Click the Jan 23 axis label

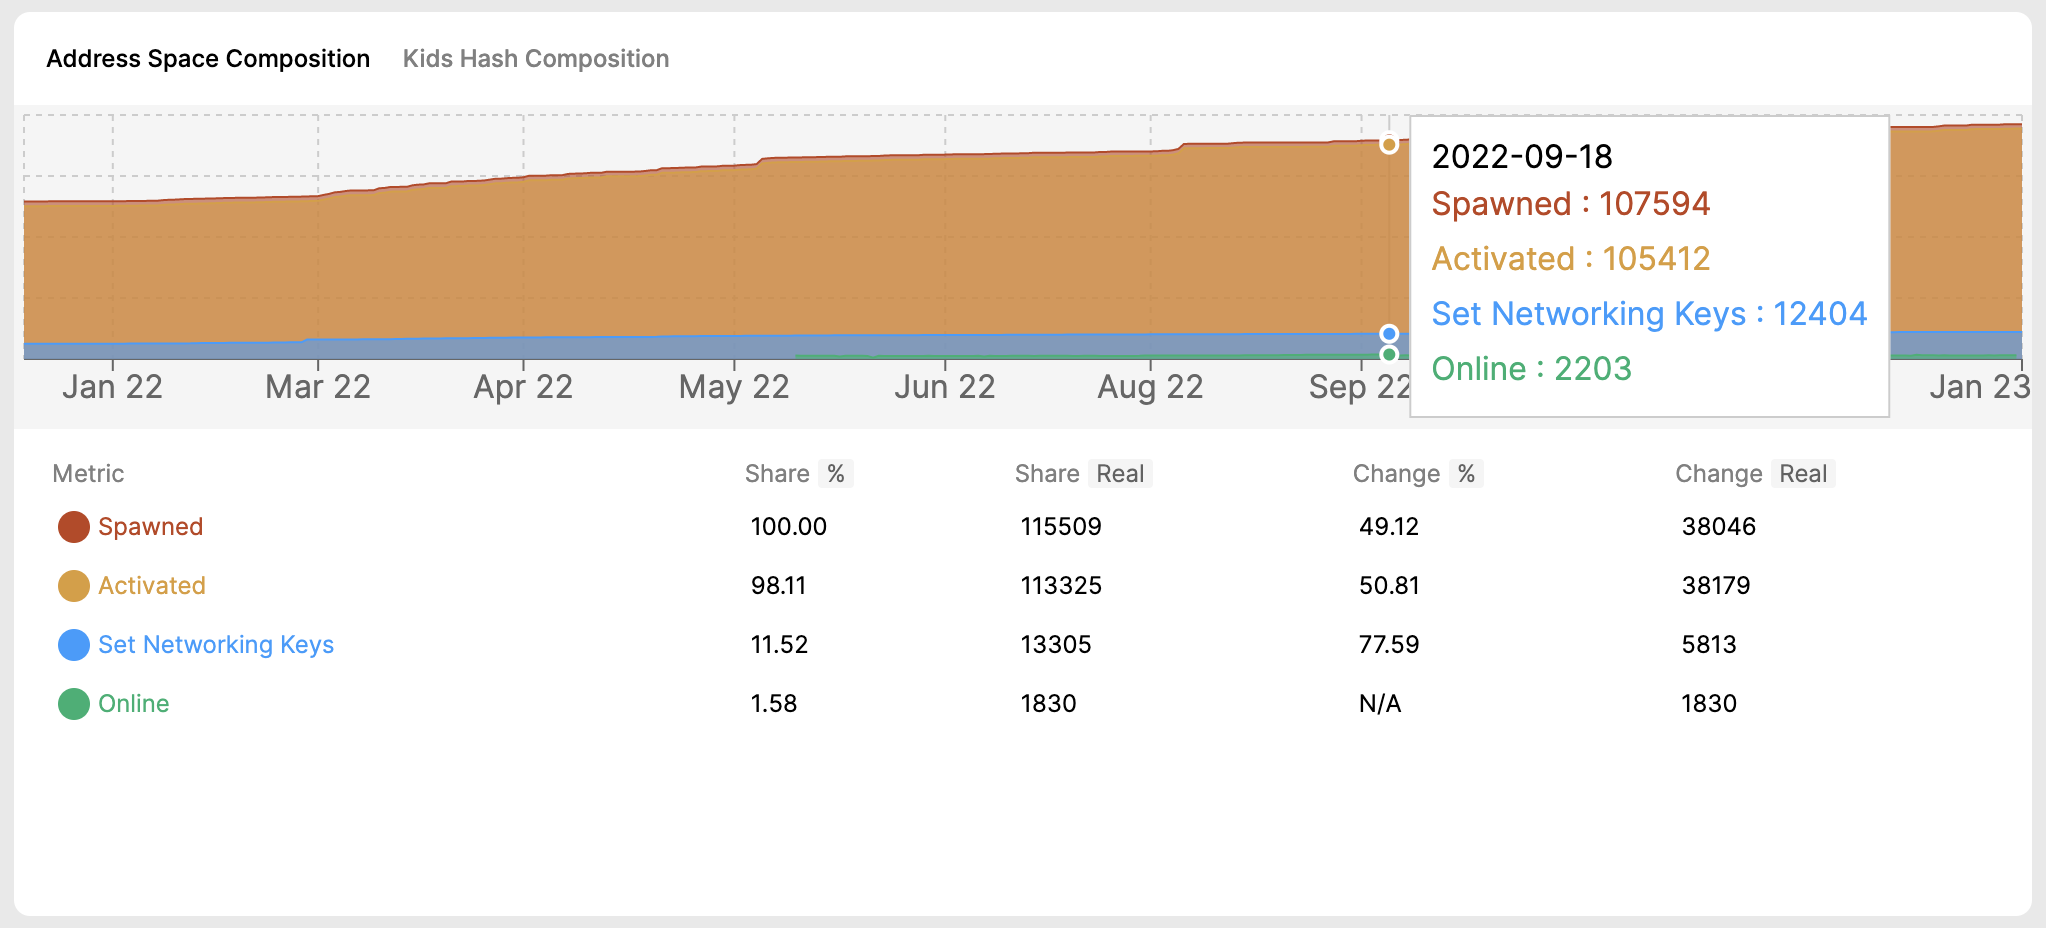[x=1979, y=387]
